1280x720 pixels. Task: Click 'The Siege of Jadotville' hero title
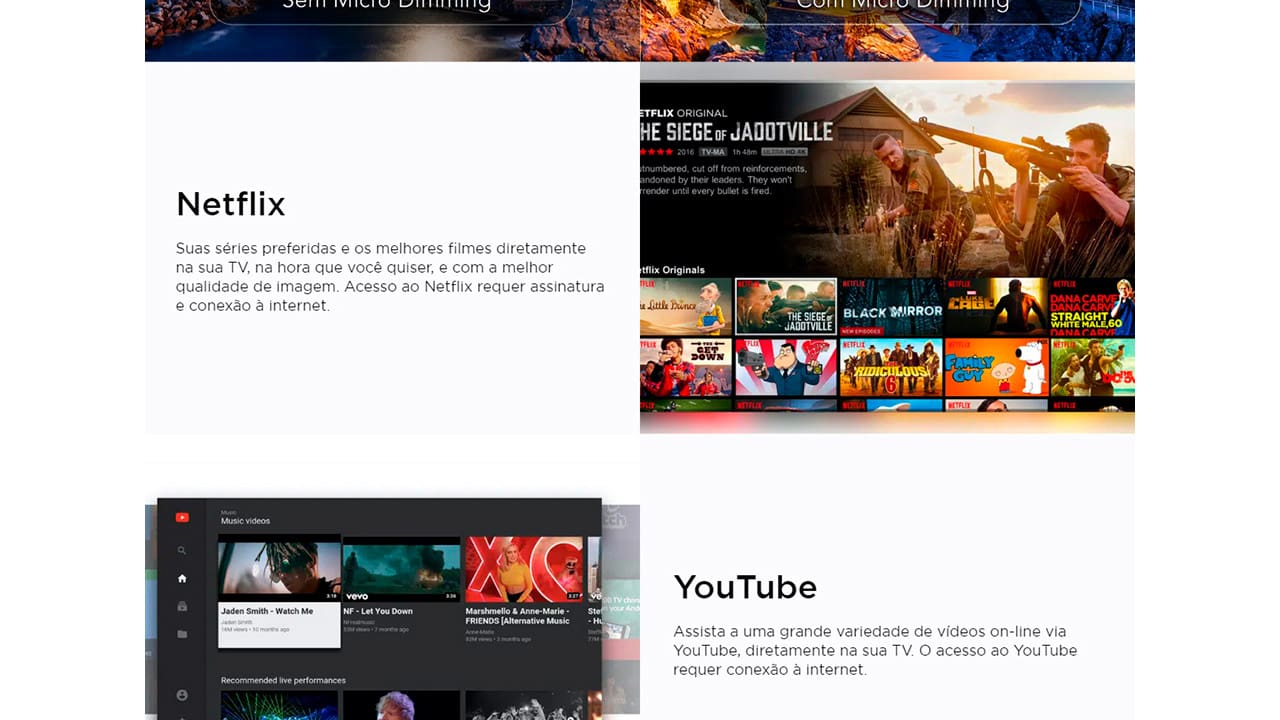[x=736, y=132]
